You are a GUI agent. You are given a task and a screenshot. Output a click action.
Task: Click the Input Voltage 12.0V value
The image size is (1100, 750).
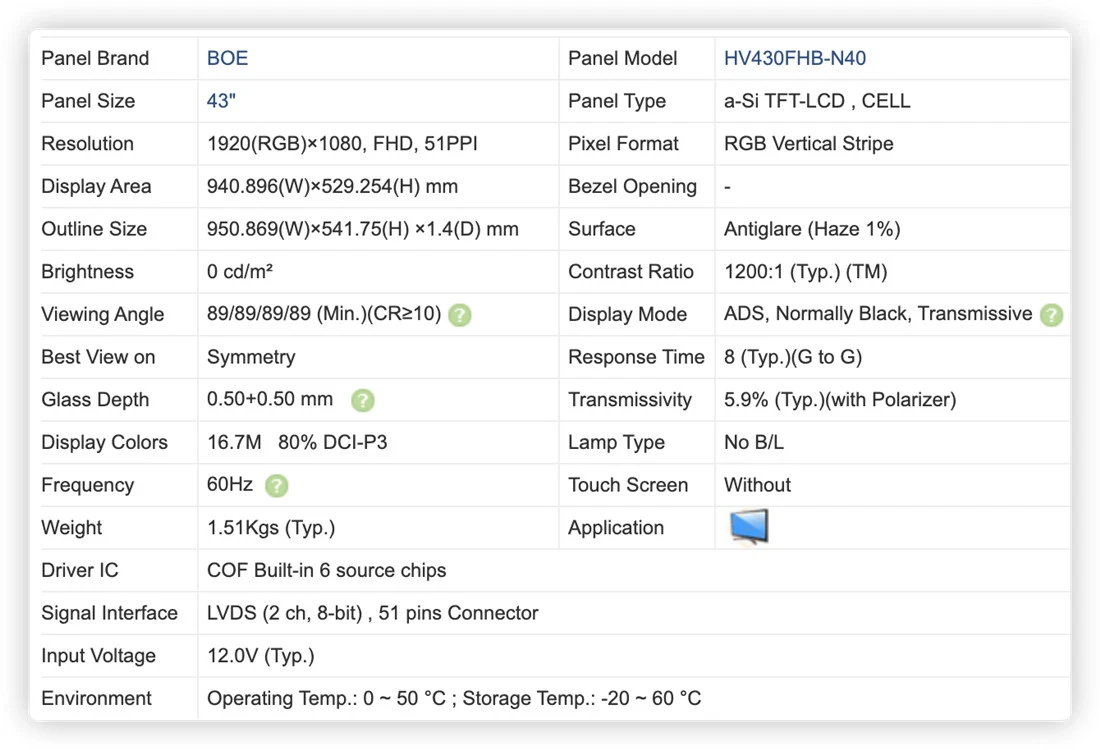pos(260,656)
